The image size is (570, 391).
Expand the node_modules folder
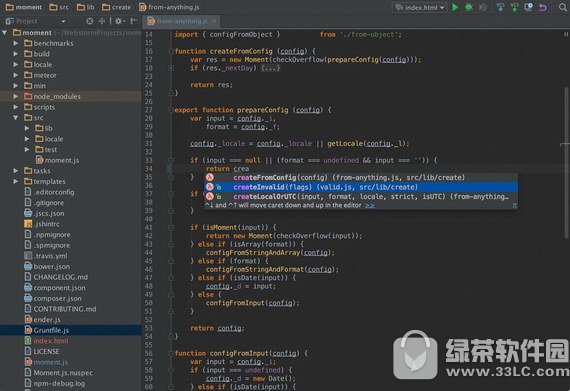16,96
